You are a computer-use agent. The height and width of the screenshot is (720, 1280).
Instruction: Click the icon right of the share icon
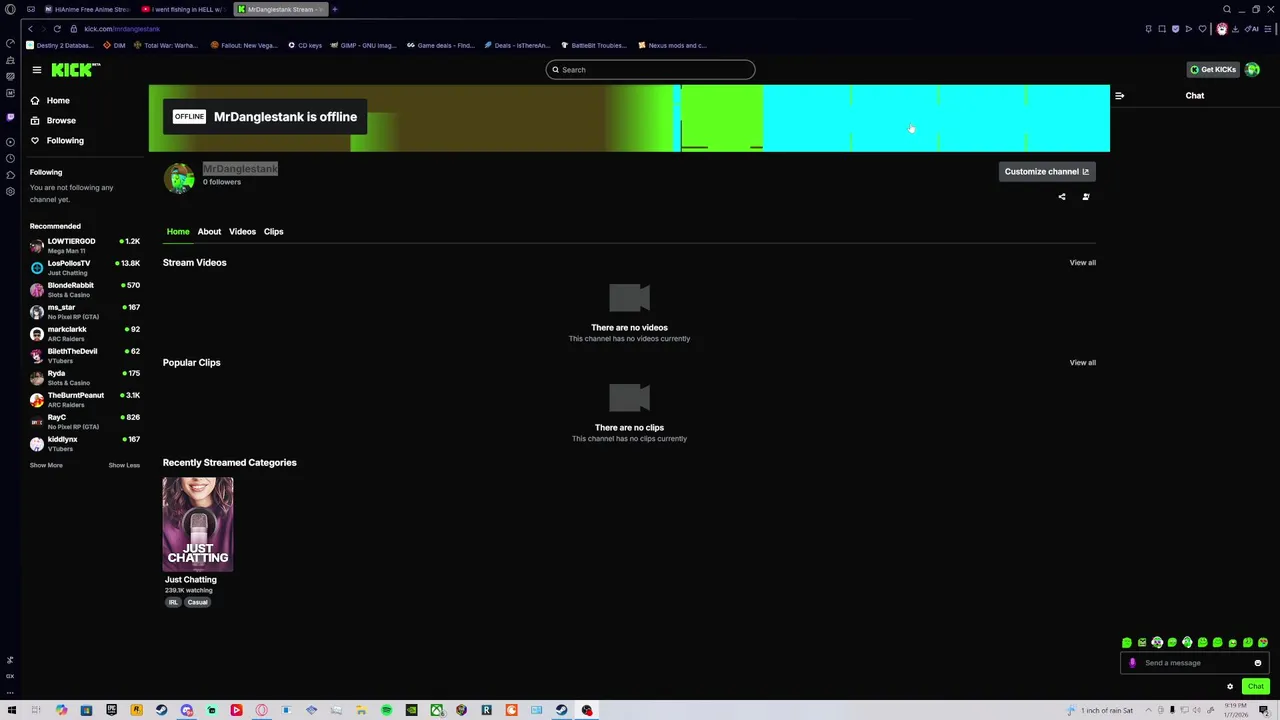pyautogui.click(x=1086, y=197)
